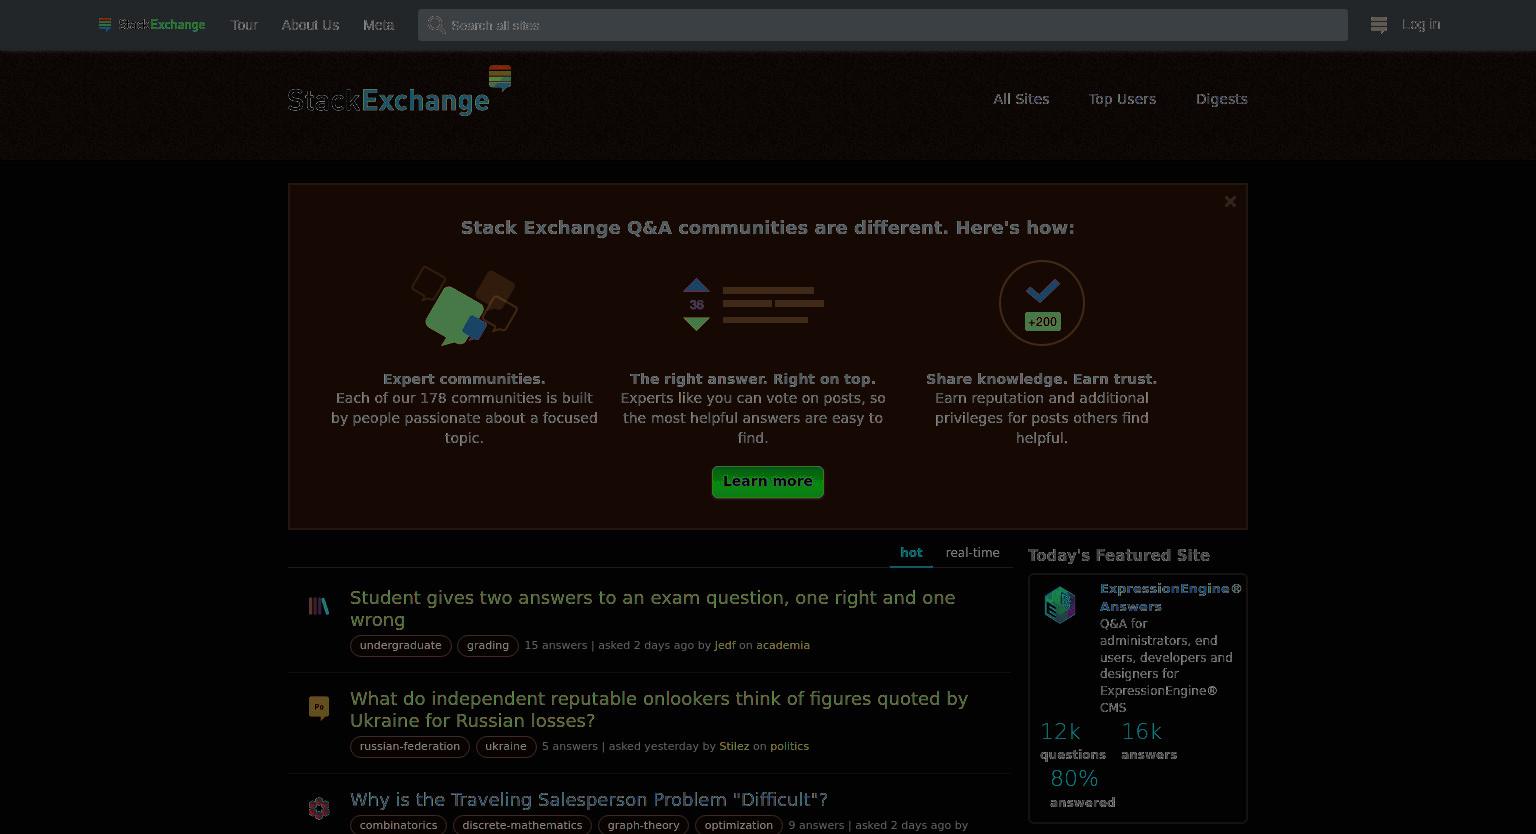Click the '15 answers' count text

[556, 646]
